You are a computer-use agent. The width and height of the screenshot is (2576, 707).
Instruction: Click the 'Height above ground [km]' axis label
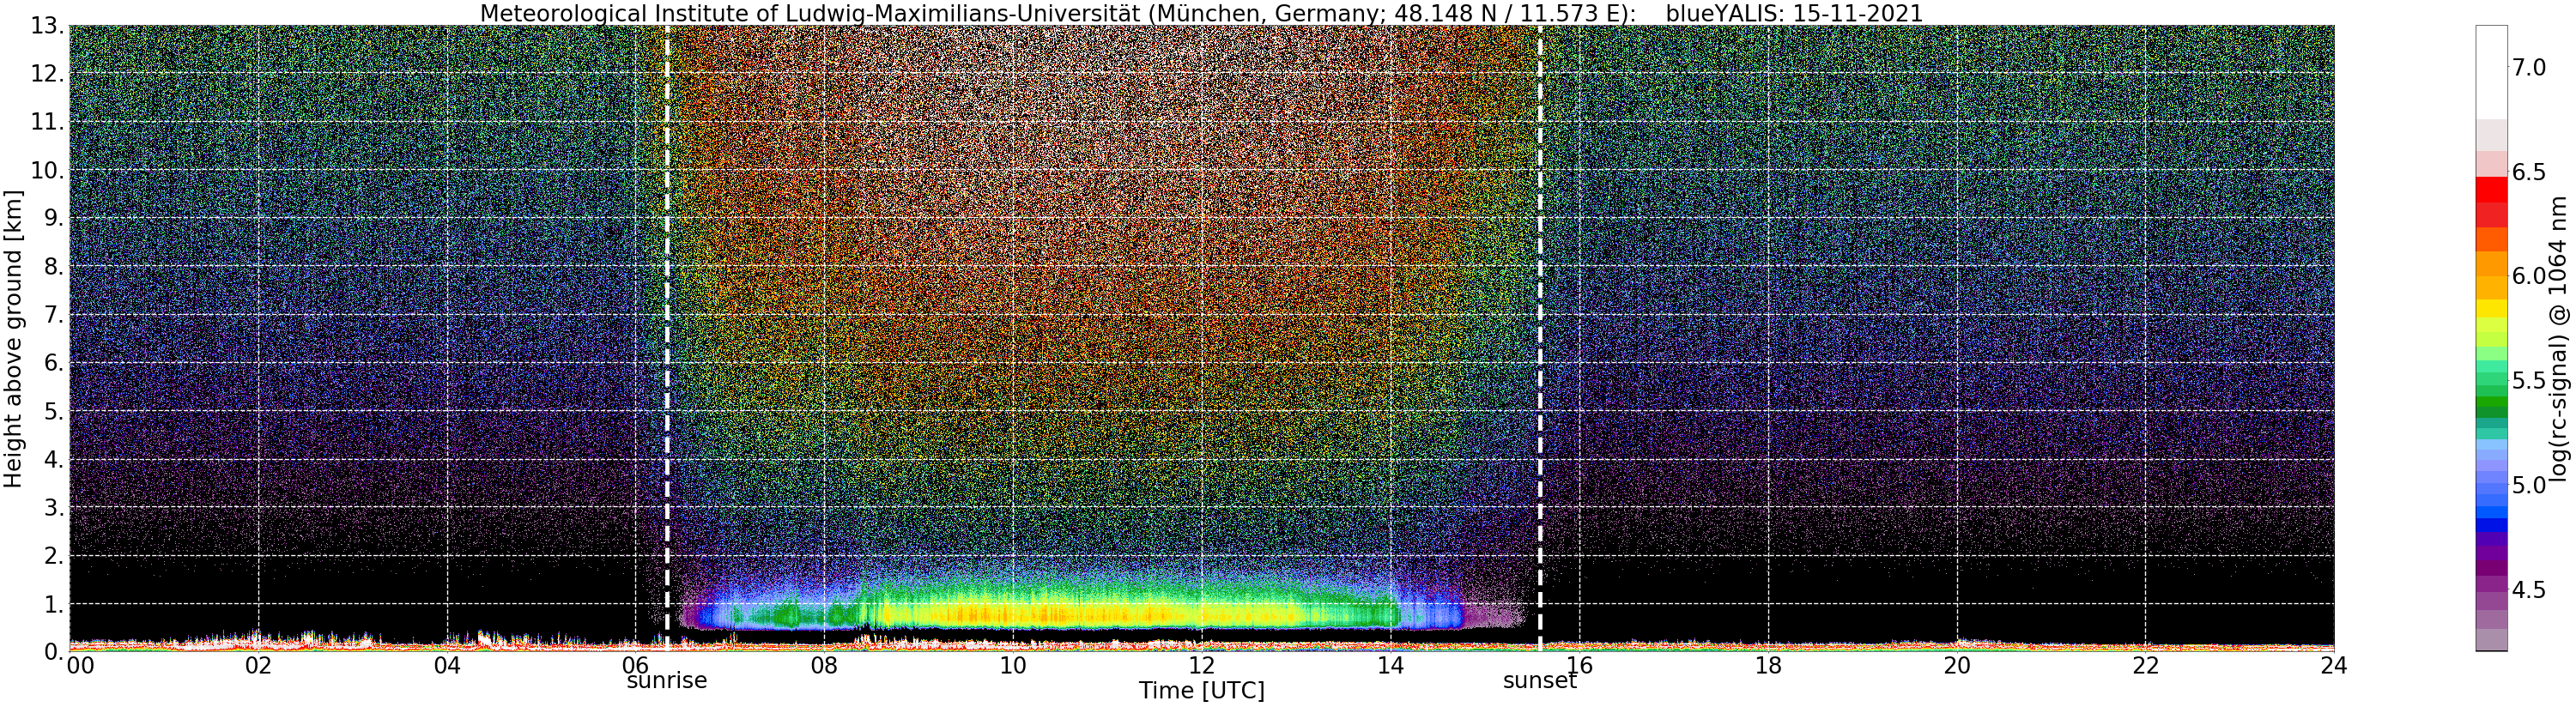tap(13, 339)
